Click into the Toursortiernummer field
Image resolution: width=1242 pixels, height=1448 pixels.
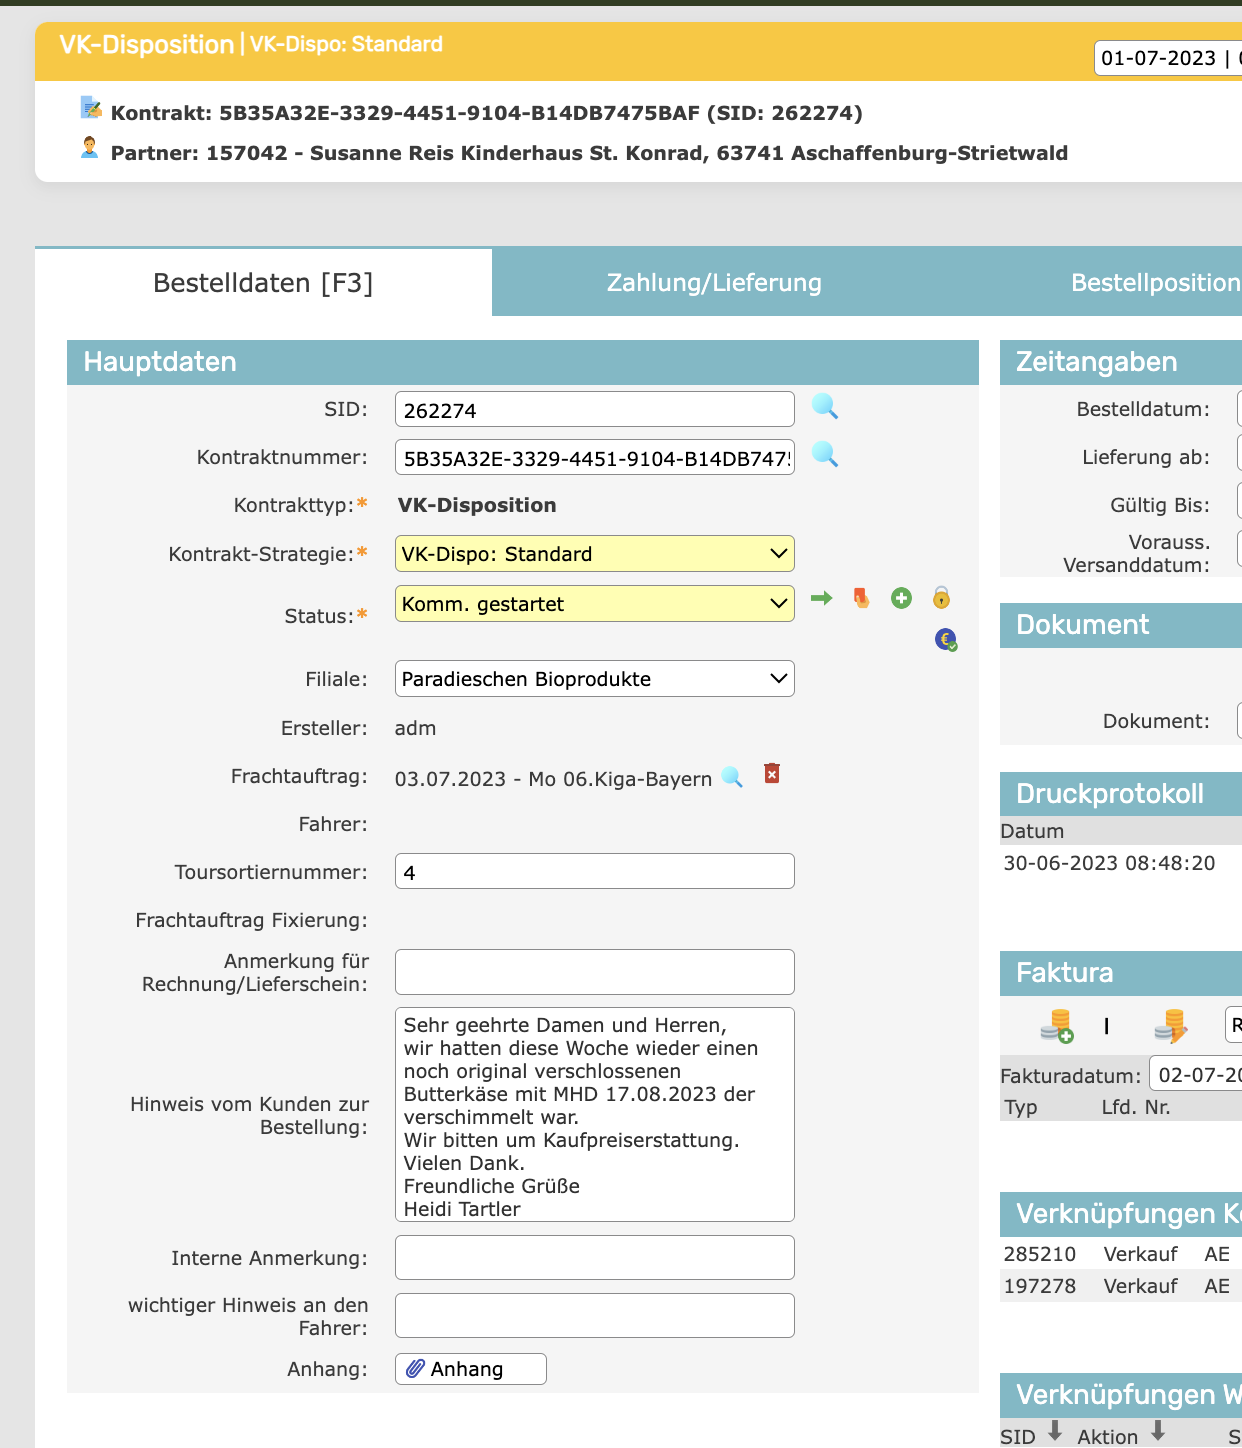tap(594, 872)
